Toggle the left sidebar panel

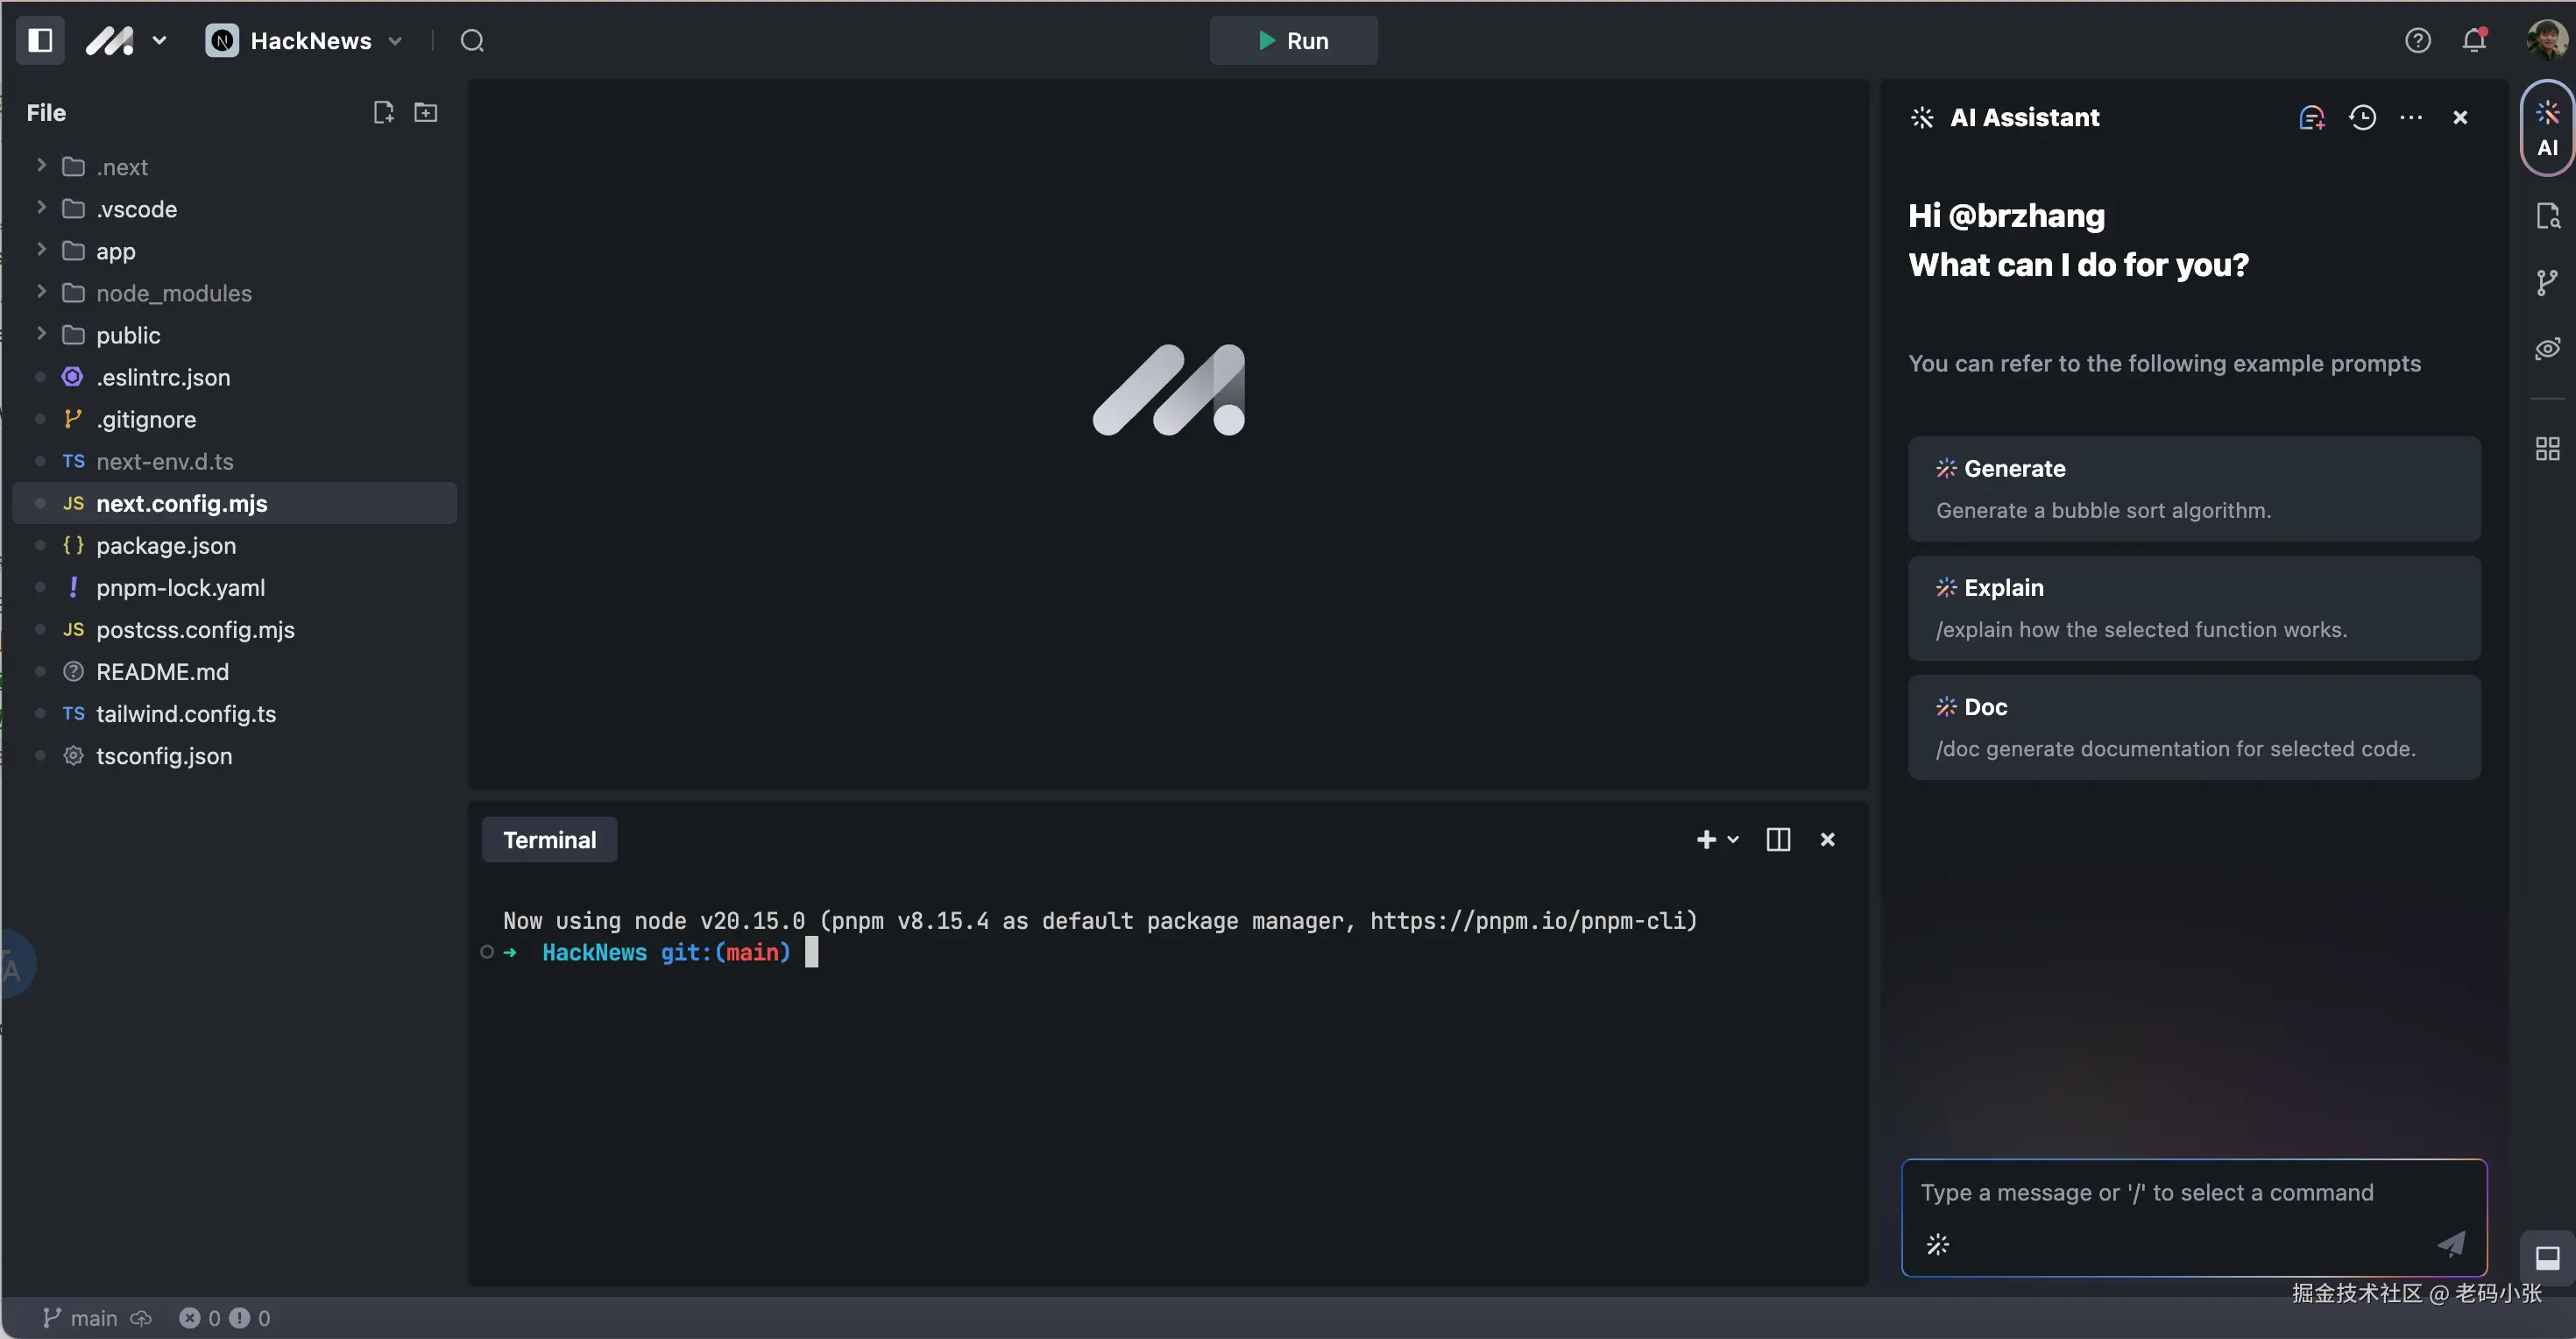click(40, 40)
